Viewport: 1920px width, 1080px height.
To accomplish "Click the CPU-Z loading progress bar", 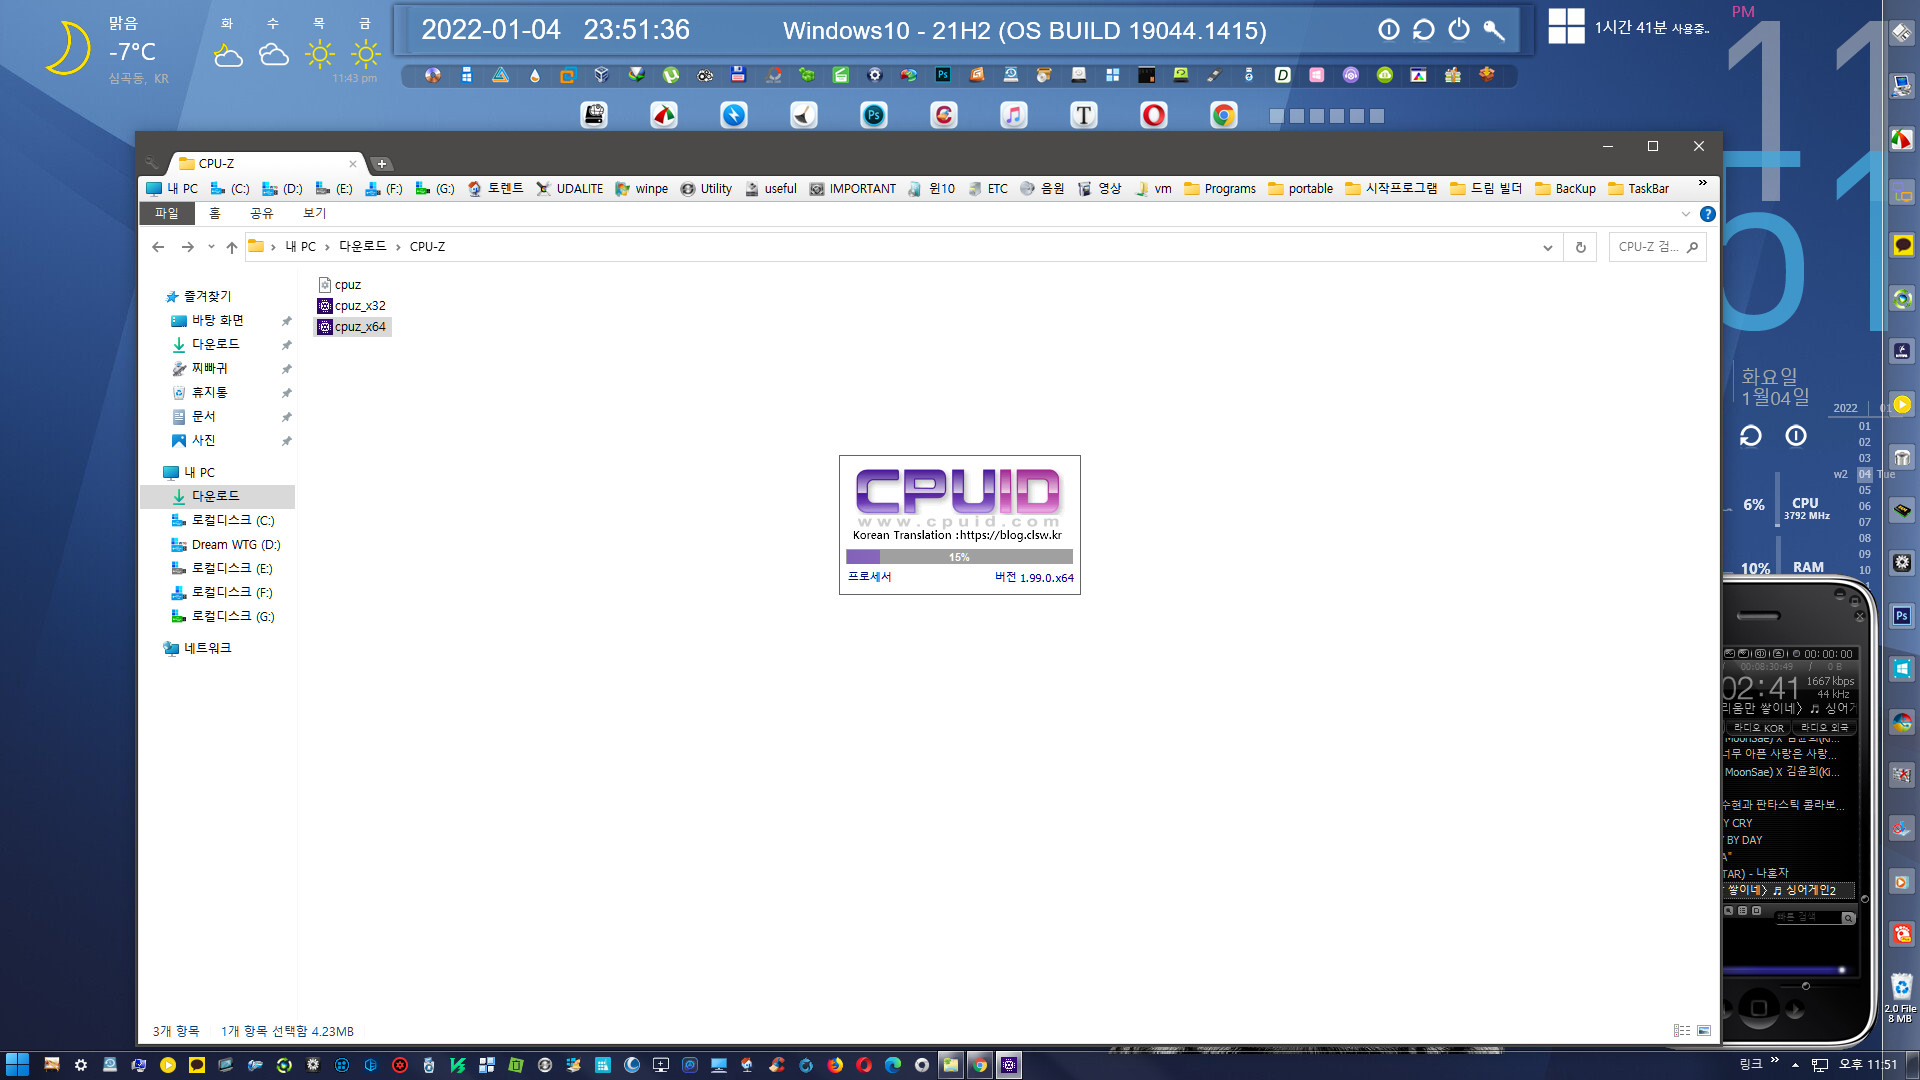I will 959,557.
